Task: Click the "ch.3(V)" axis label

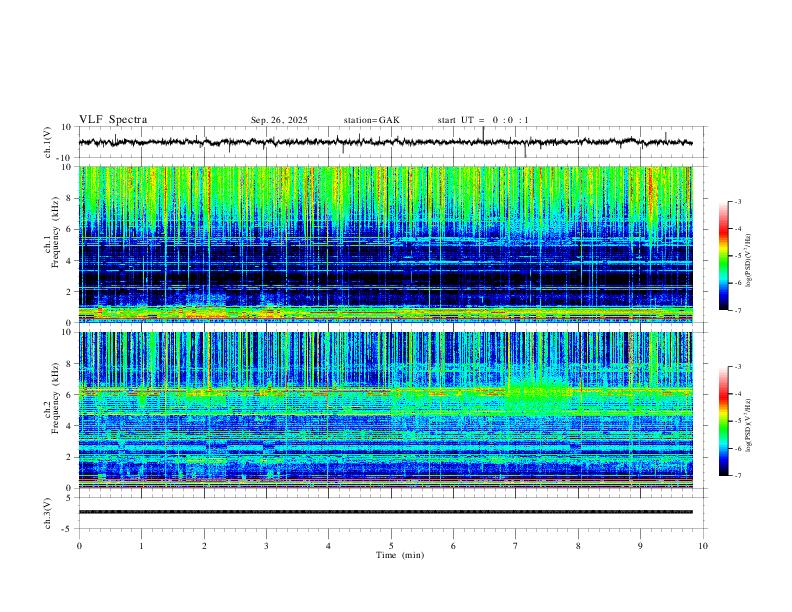Action: coord(48,513)
